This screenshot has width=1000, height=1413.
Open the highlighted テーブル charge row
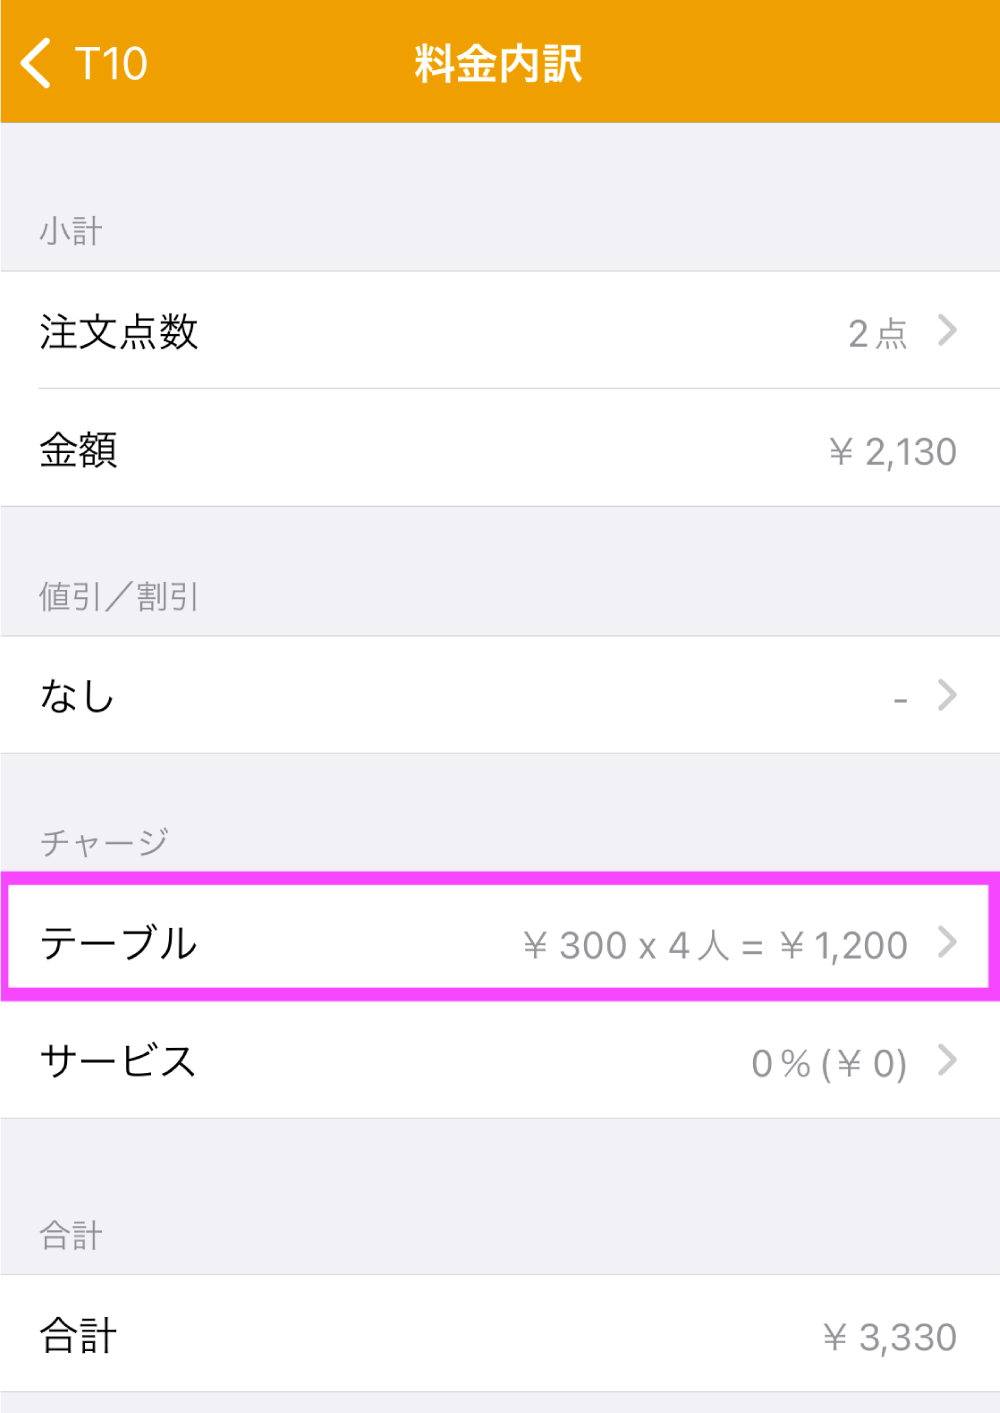(x=500, y=942)
